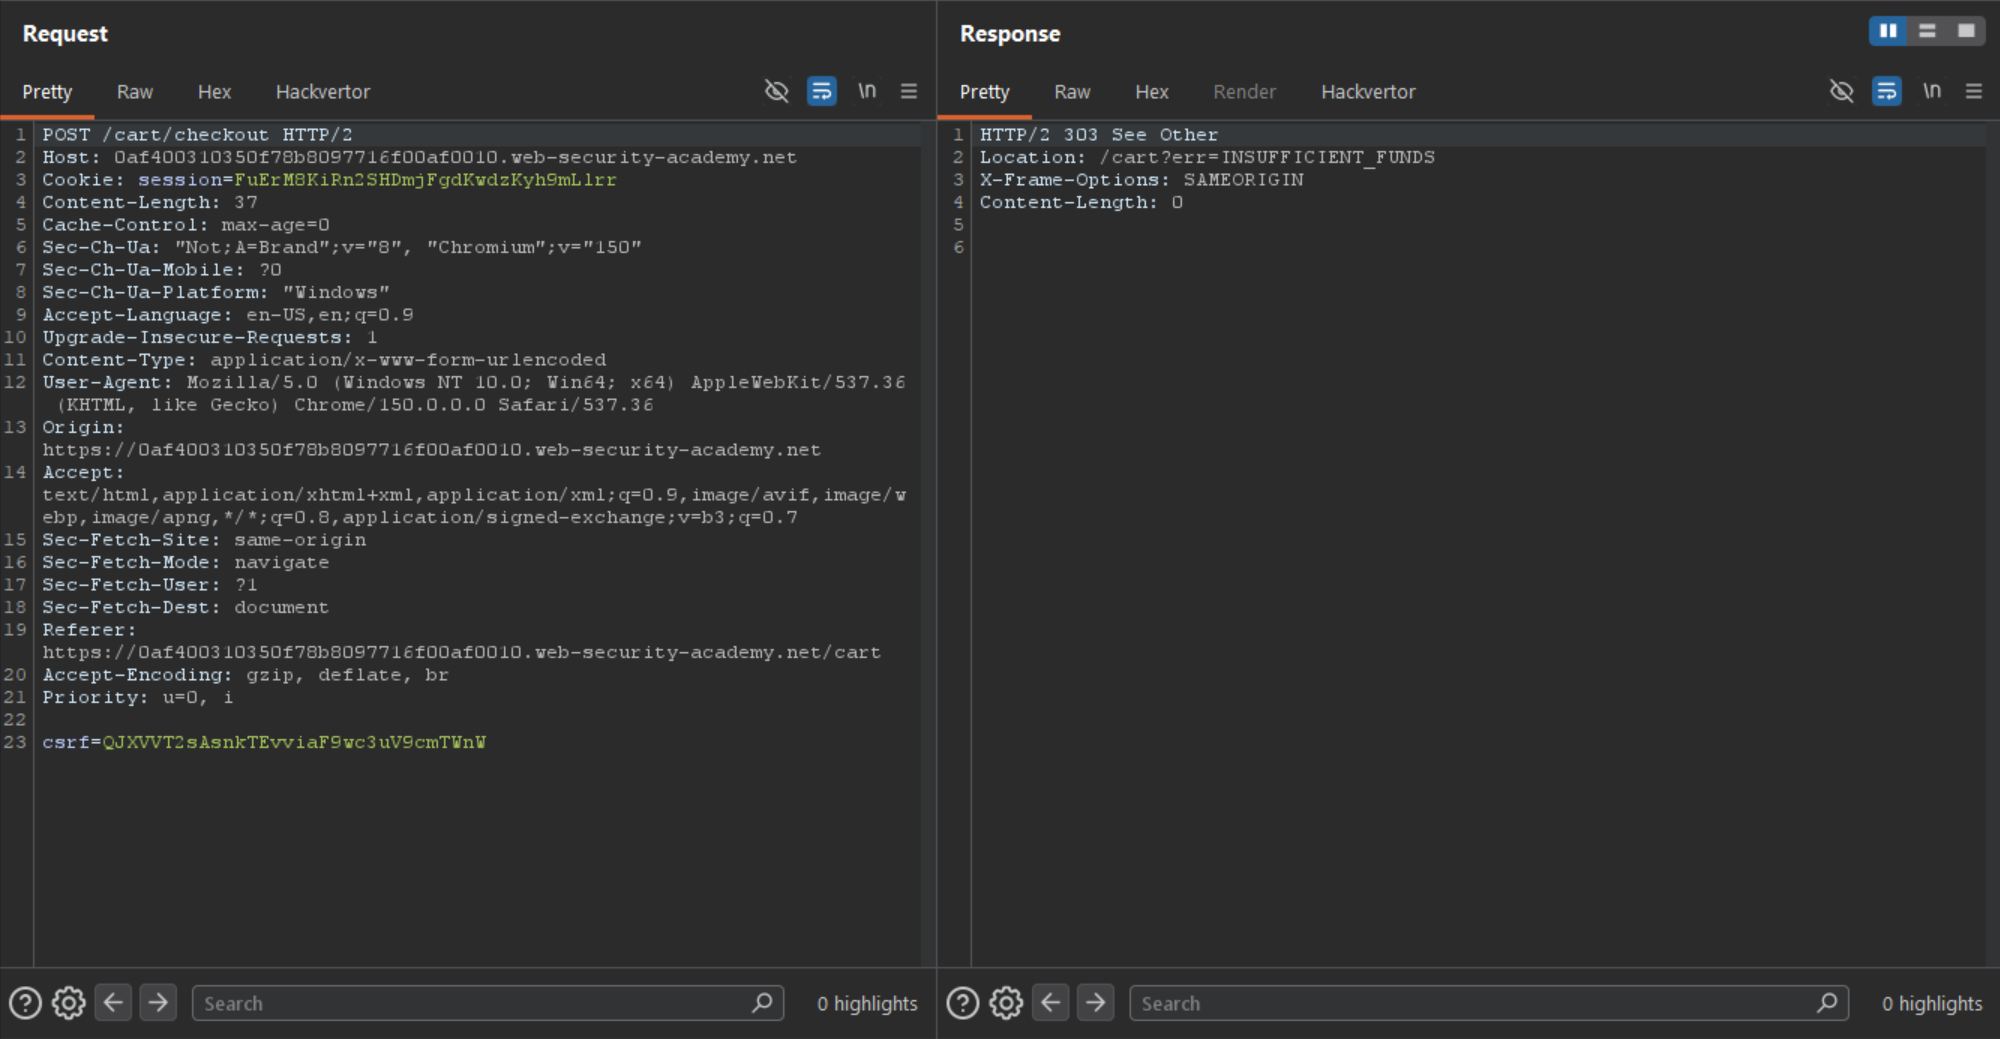Click magnifier icon in Request search box
The height and width of the screenshot is (1039, 2000).
[762, 1002]
